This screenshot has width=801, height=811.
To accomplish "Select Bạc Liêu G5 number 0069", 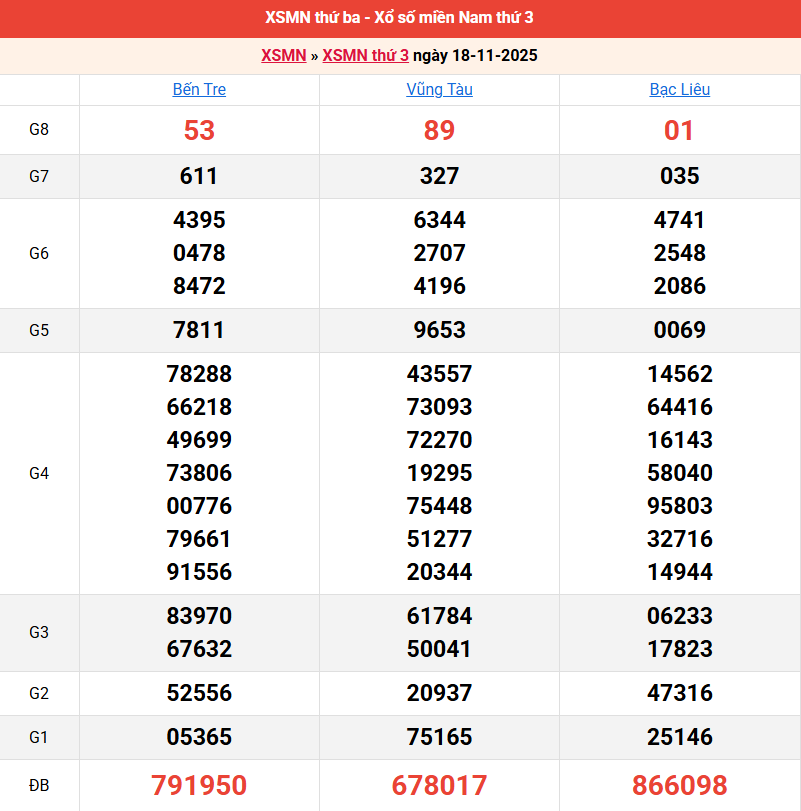I will pos(679,330).
